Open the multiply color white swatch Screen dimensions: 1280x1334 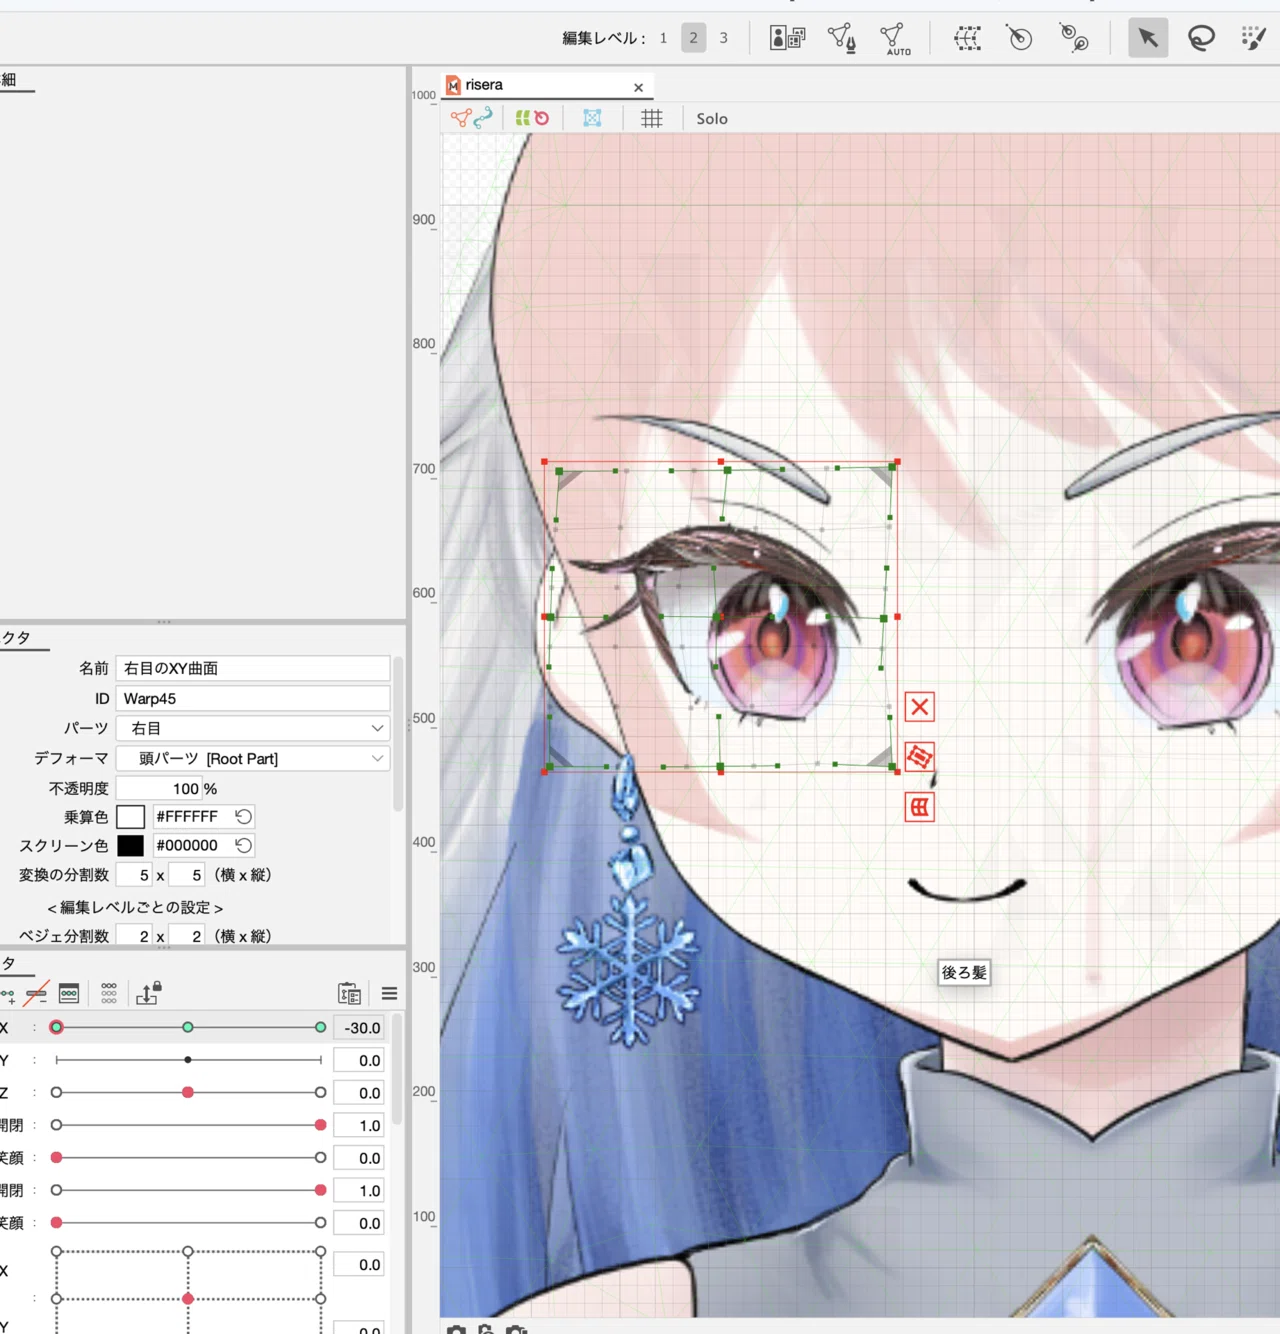[131, 817]
